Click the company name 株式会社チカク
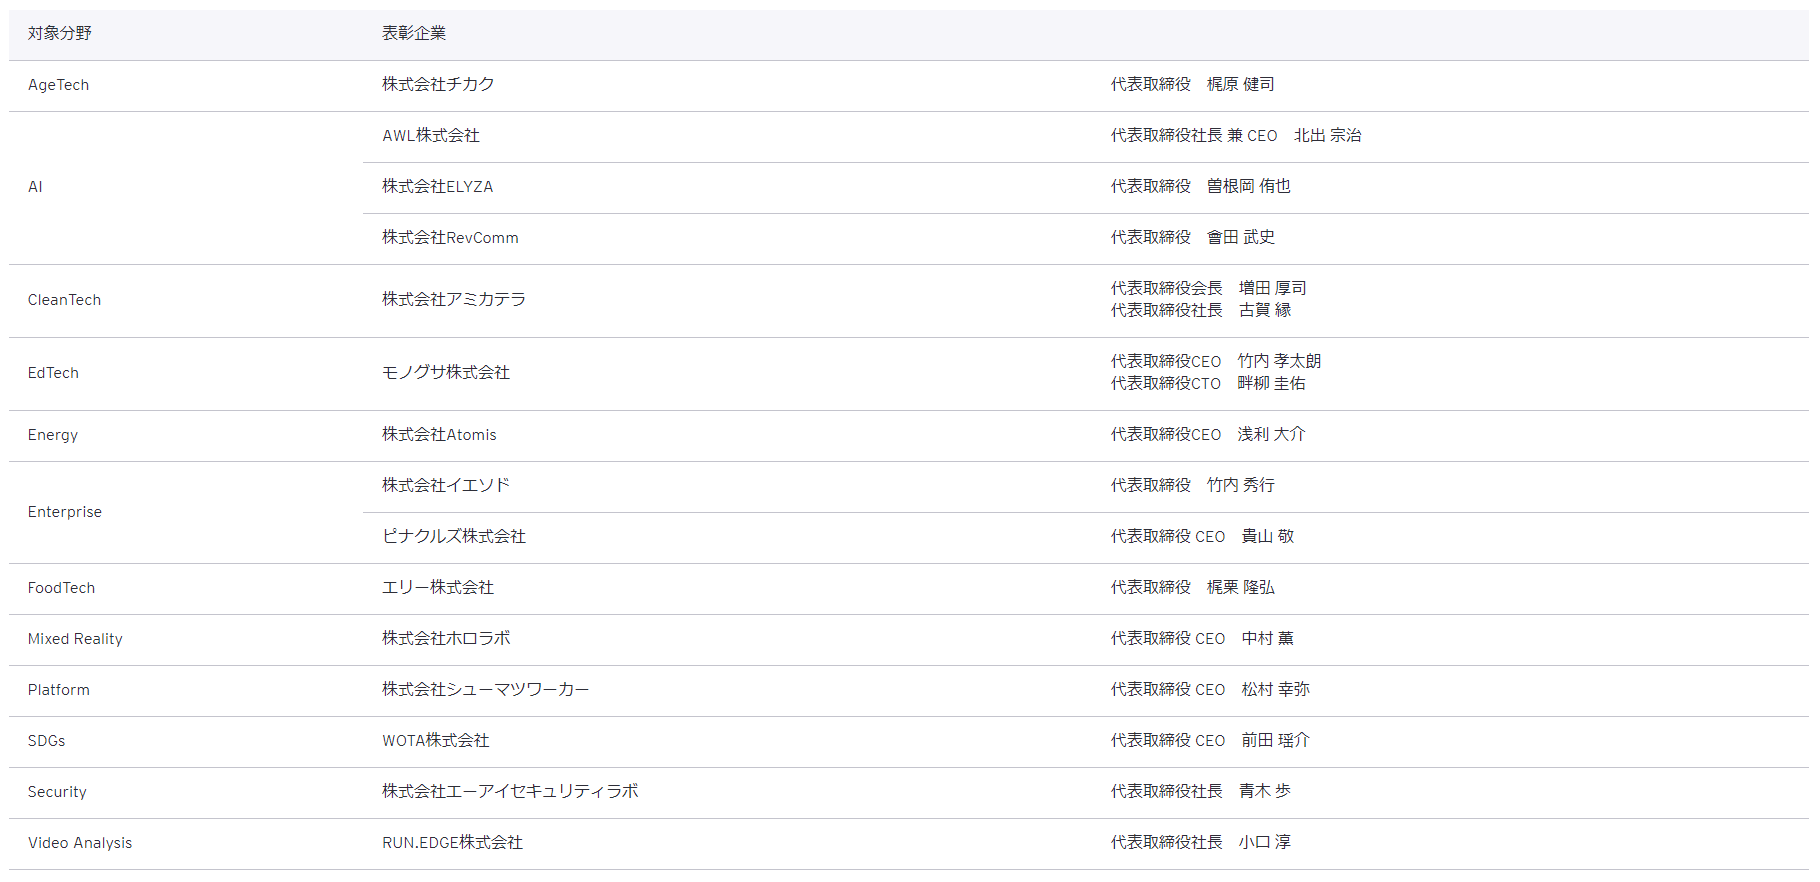 point(438,85)
